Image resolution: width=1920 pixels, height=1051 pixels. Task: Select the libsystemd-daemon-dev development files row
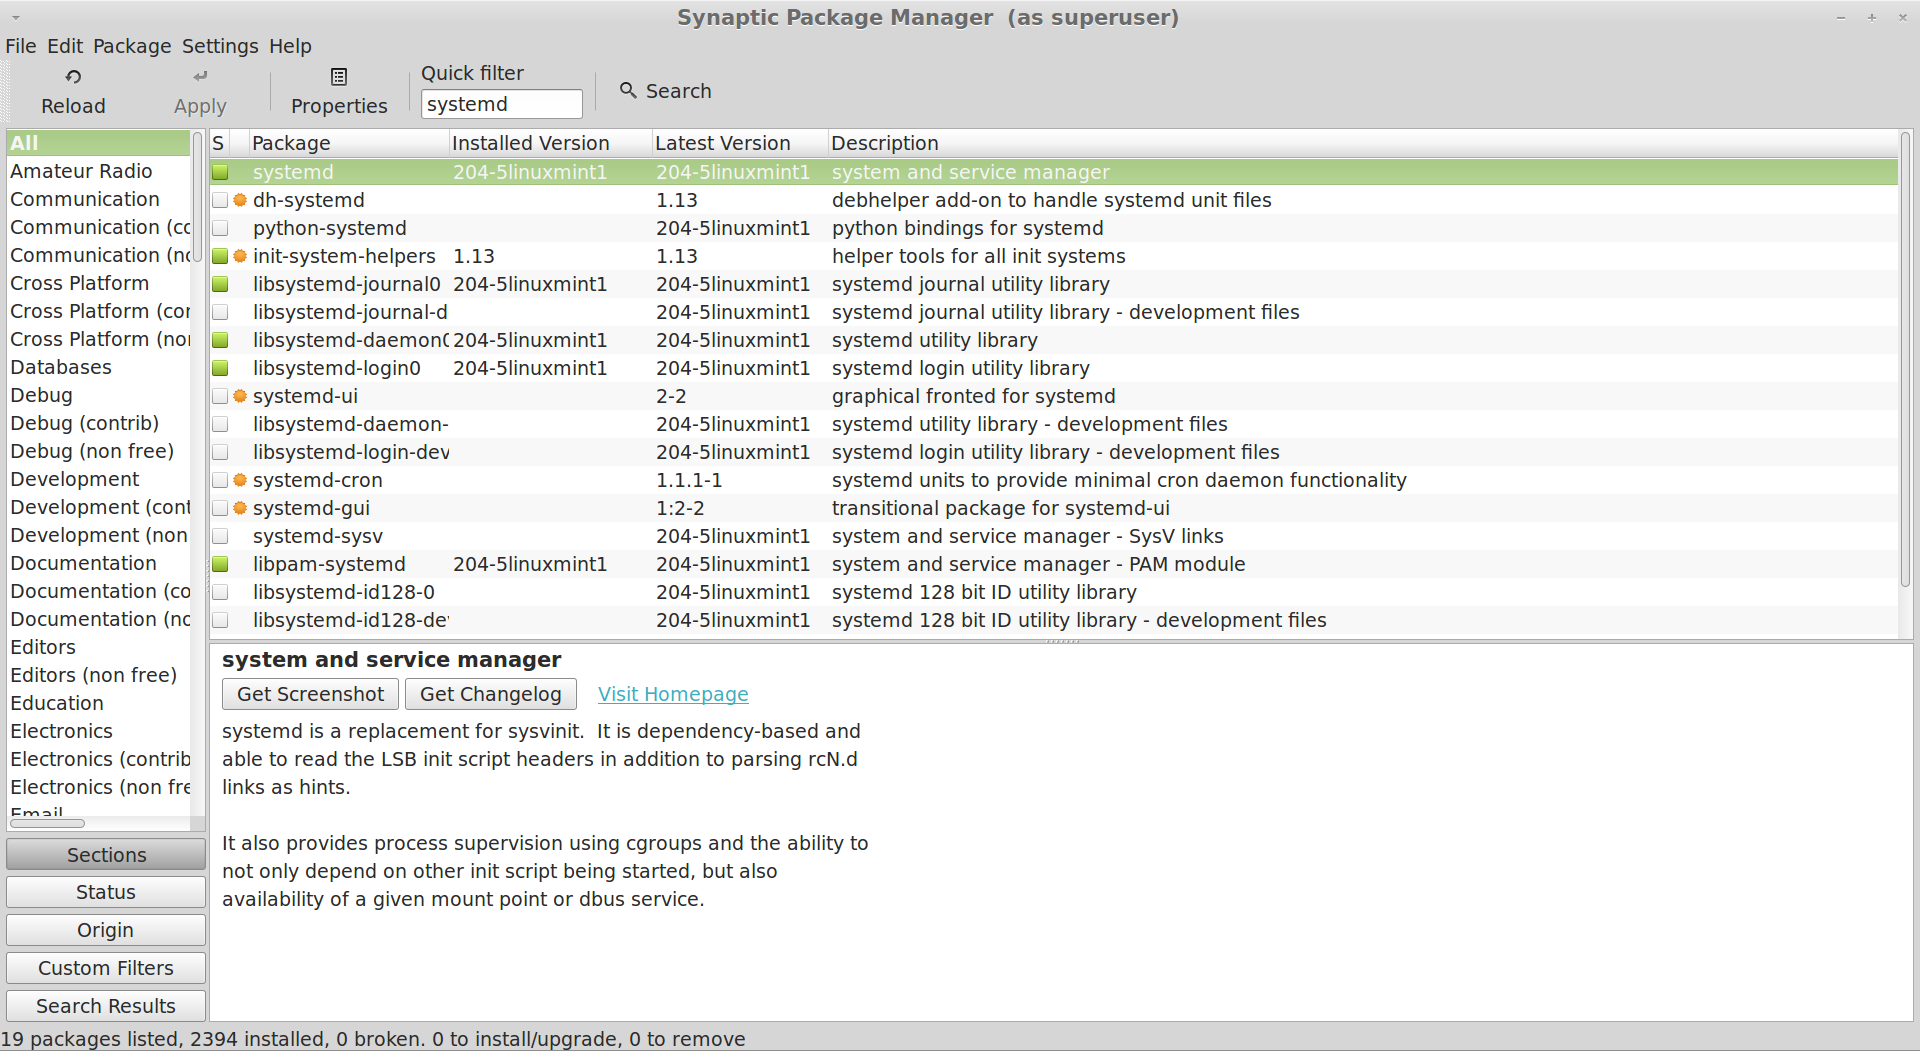[x=1054, y=424]
